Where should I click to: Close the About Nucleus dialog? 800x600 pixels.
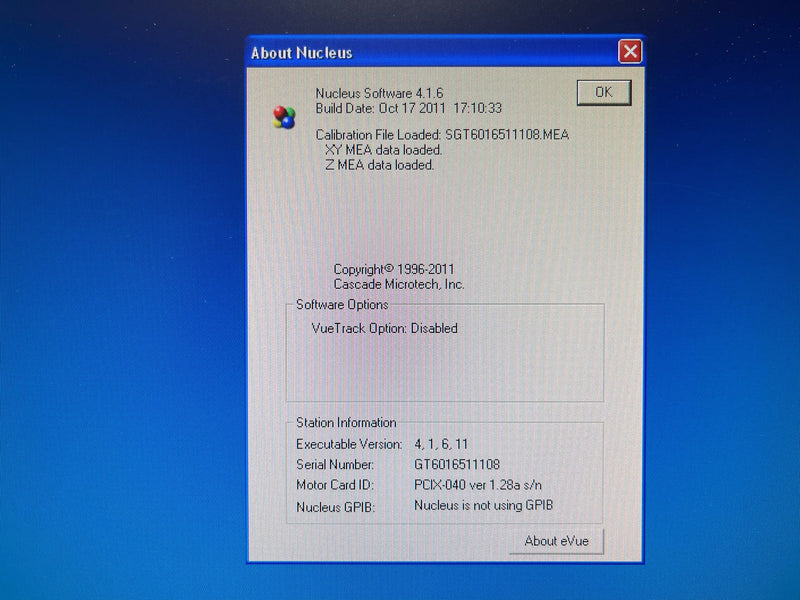point(629,52)
